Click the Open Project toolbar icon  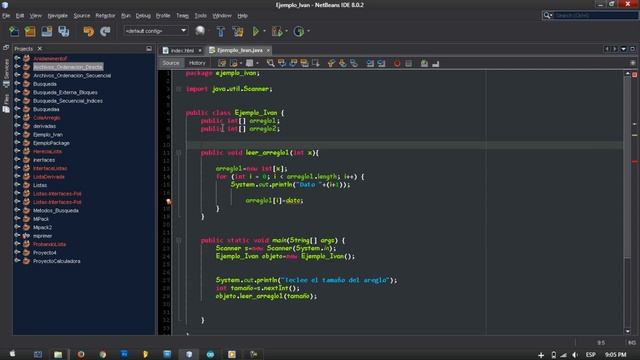(47, 31)
